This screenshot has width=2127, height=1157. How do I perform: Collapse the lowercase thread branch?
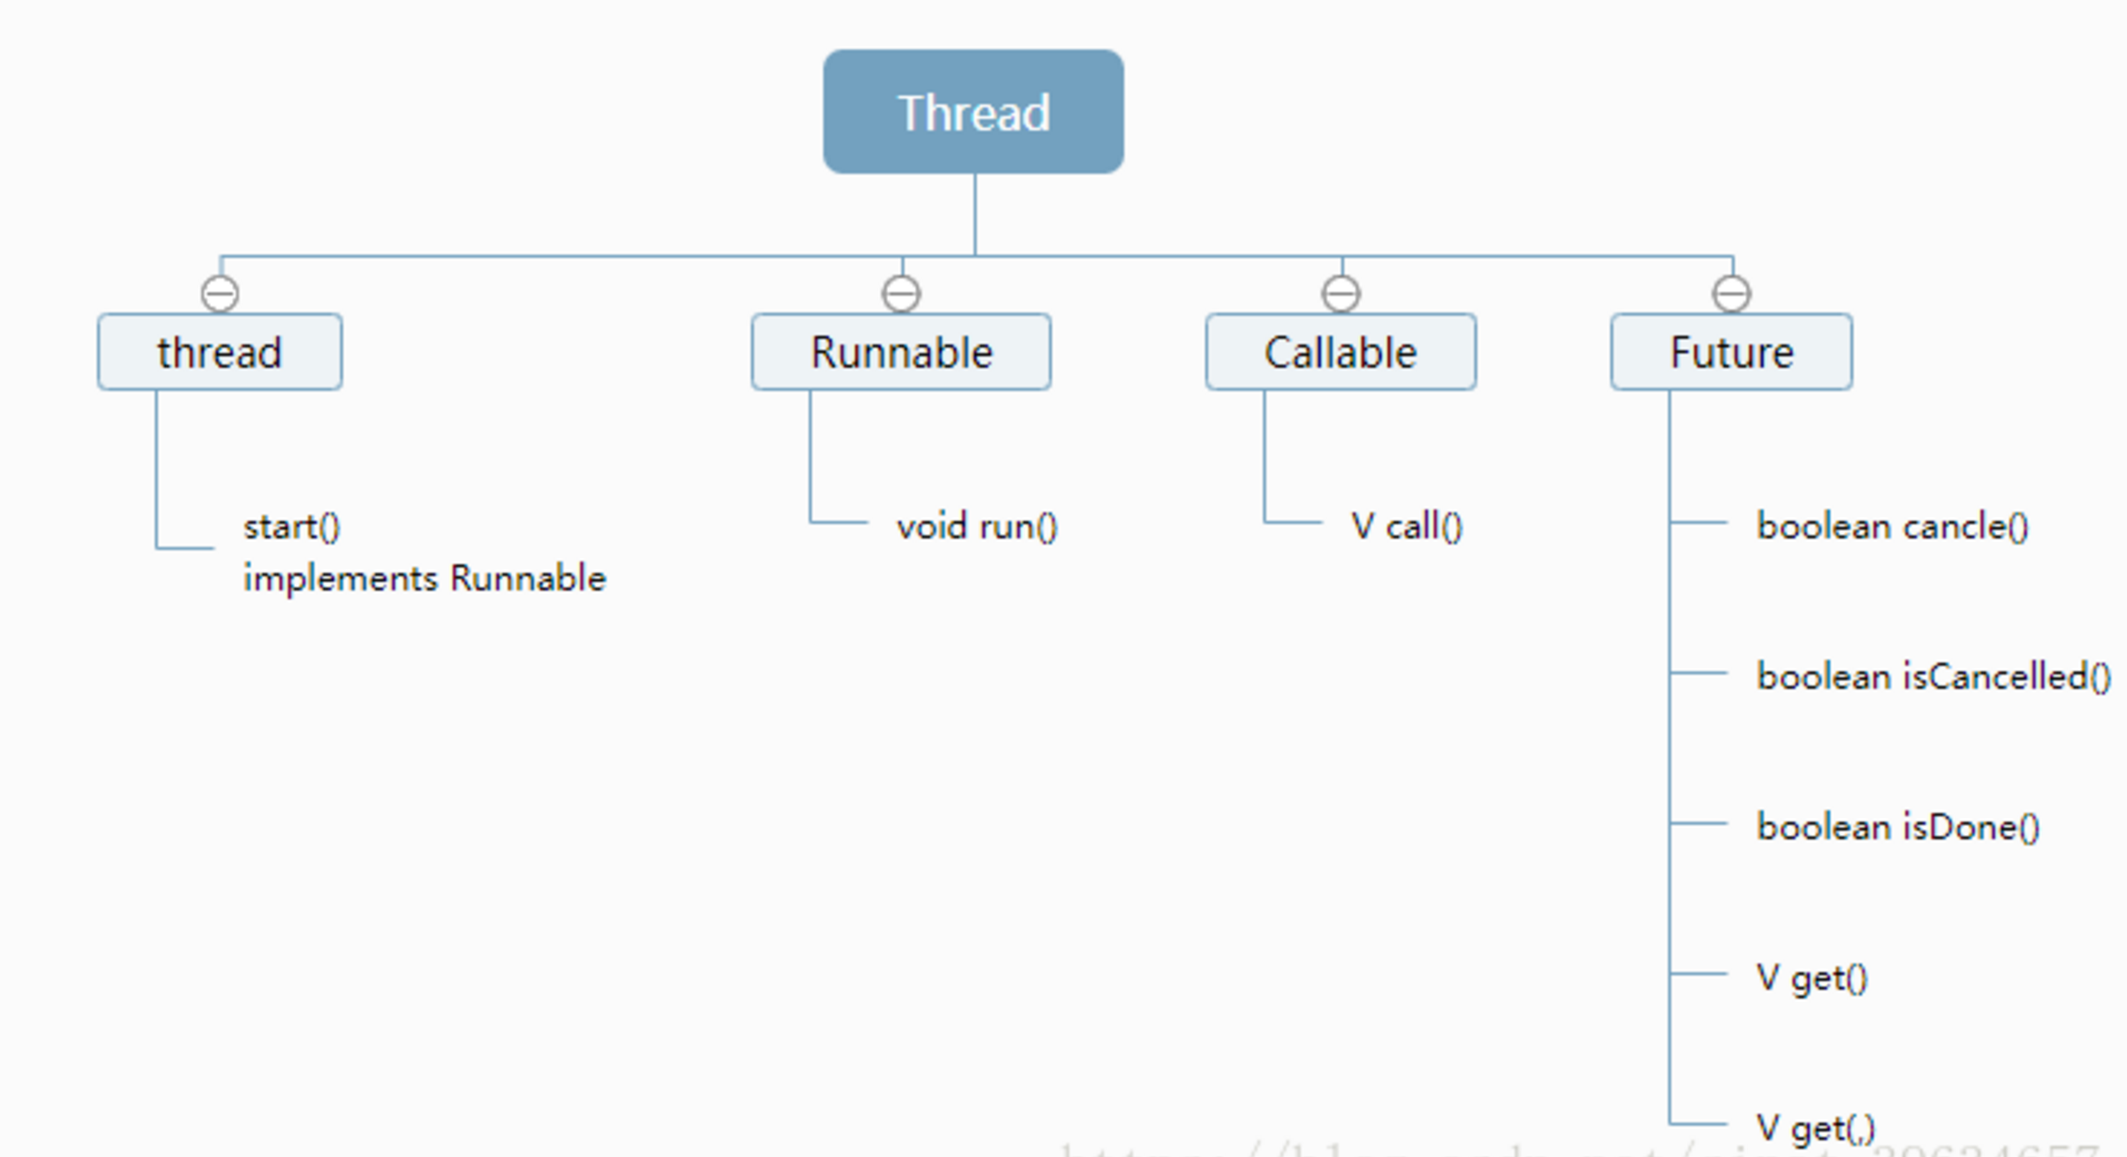220,294
